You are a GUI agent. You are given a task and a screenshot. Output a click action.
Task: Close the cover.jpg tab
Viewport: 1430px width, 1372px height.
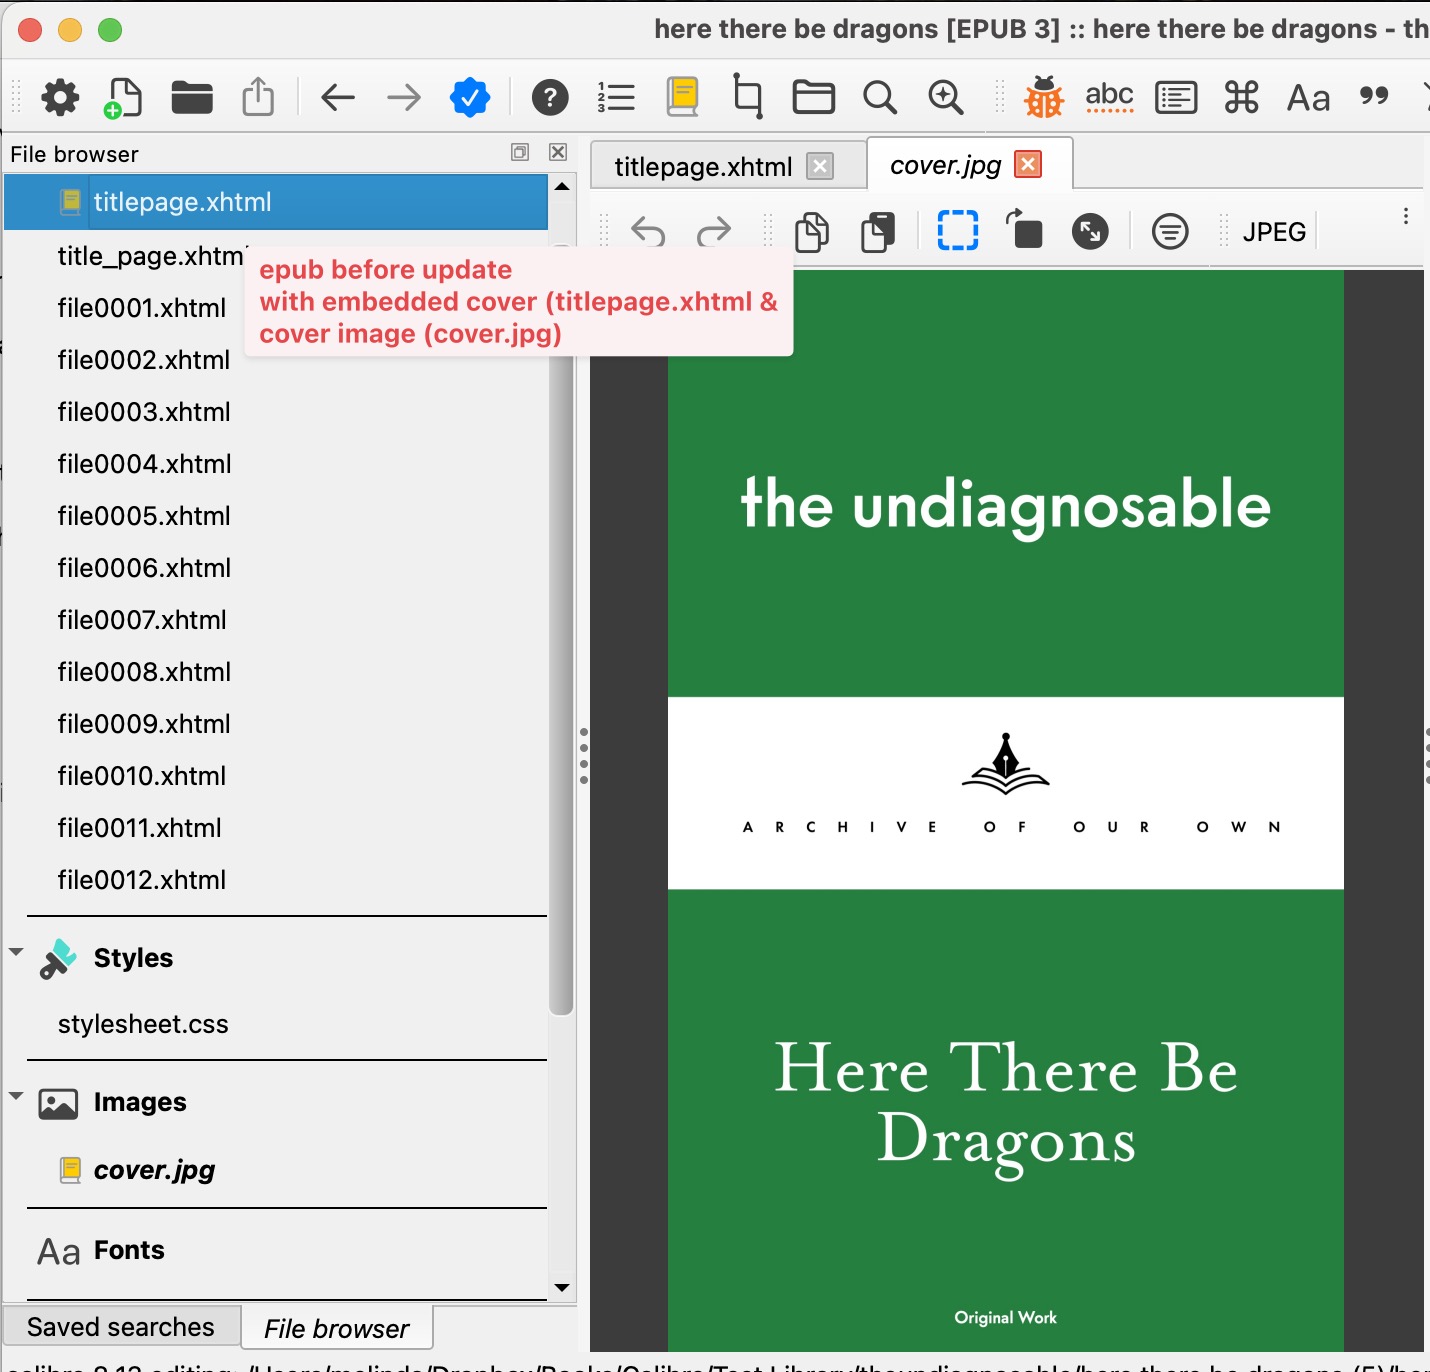(x=1028, y=164)
